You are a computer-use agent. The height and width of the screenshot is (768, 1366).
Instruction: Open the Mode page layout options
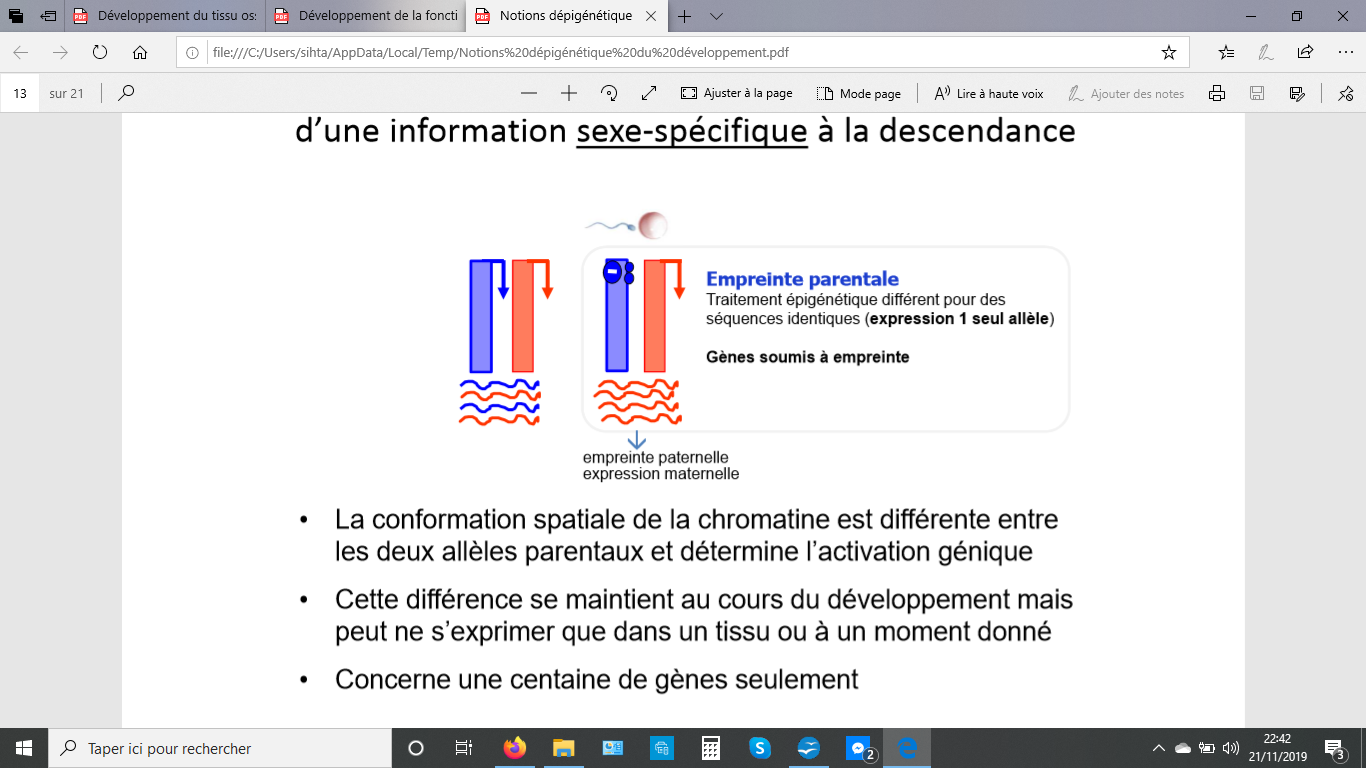tap(859, 93)
